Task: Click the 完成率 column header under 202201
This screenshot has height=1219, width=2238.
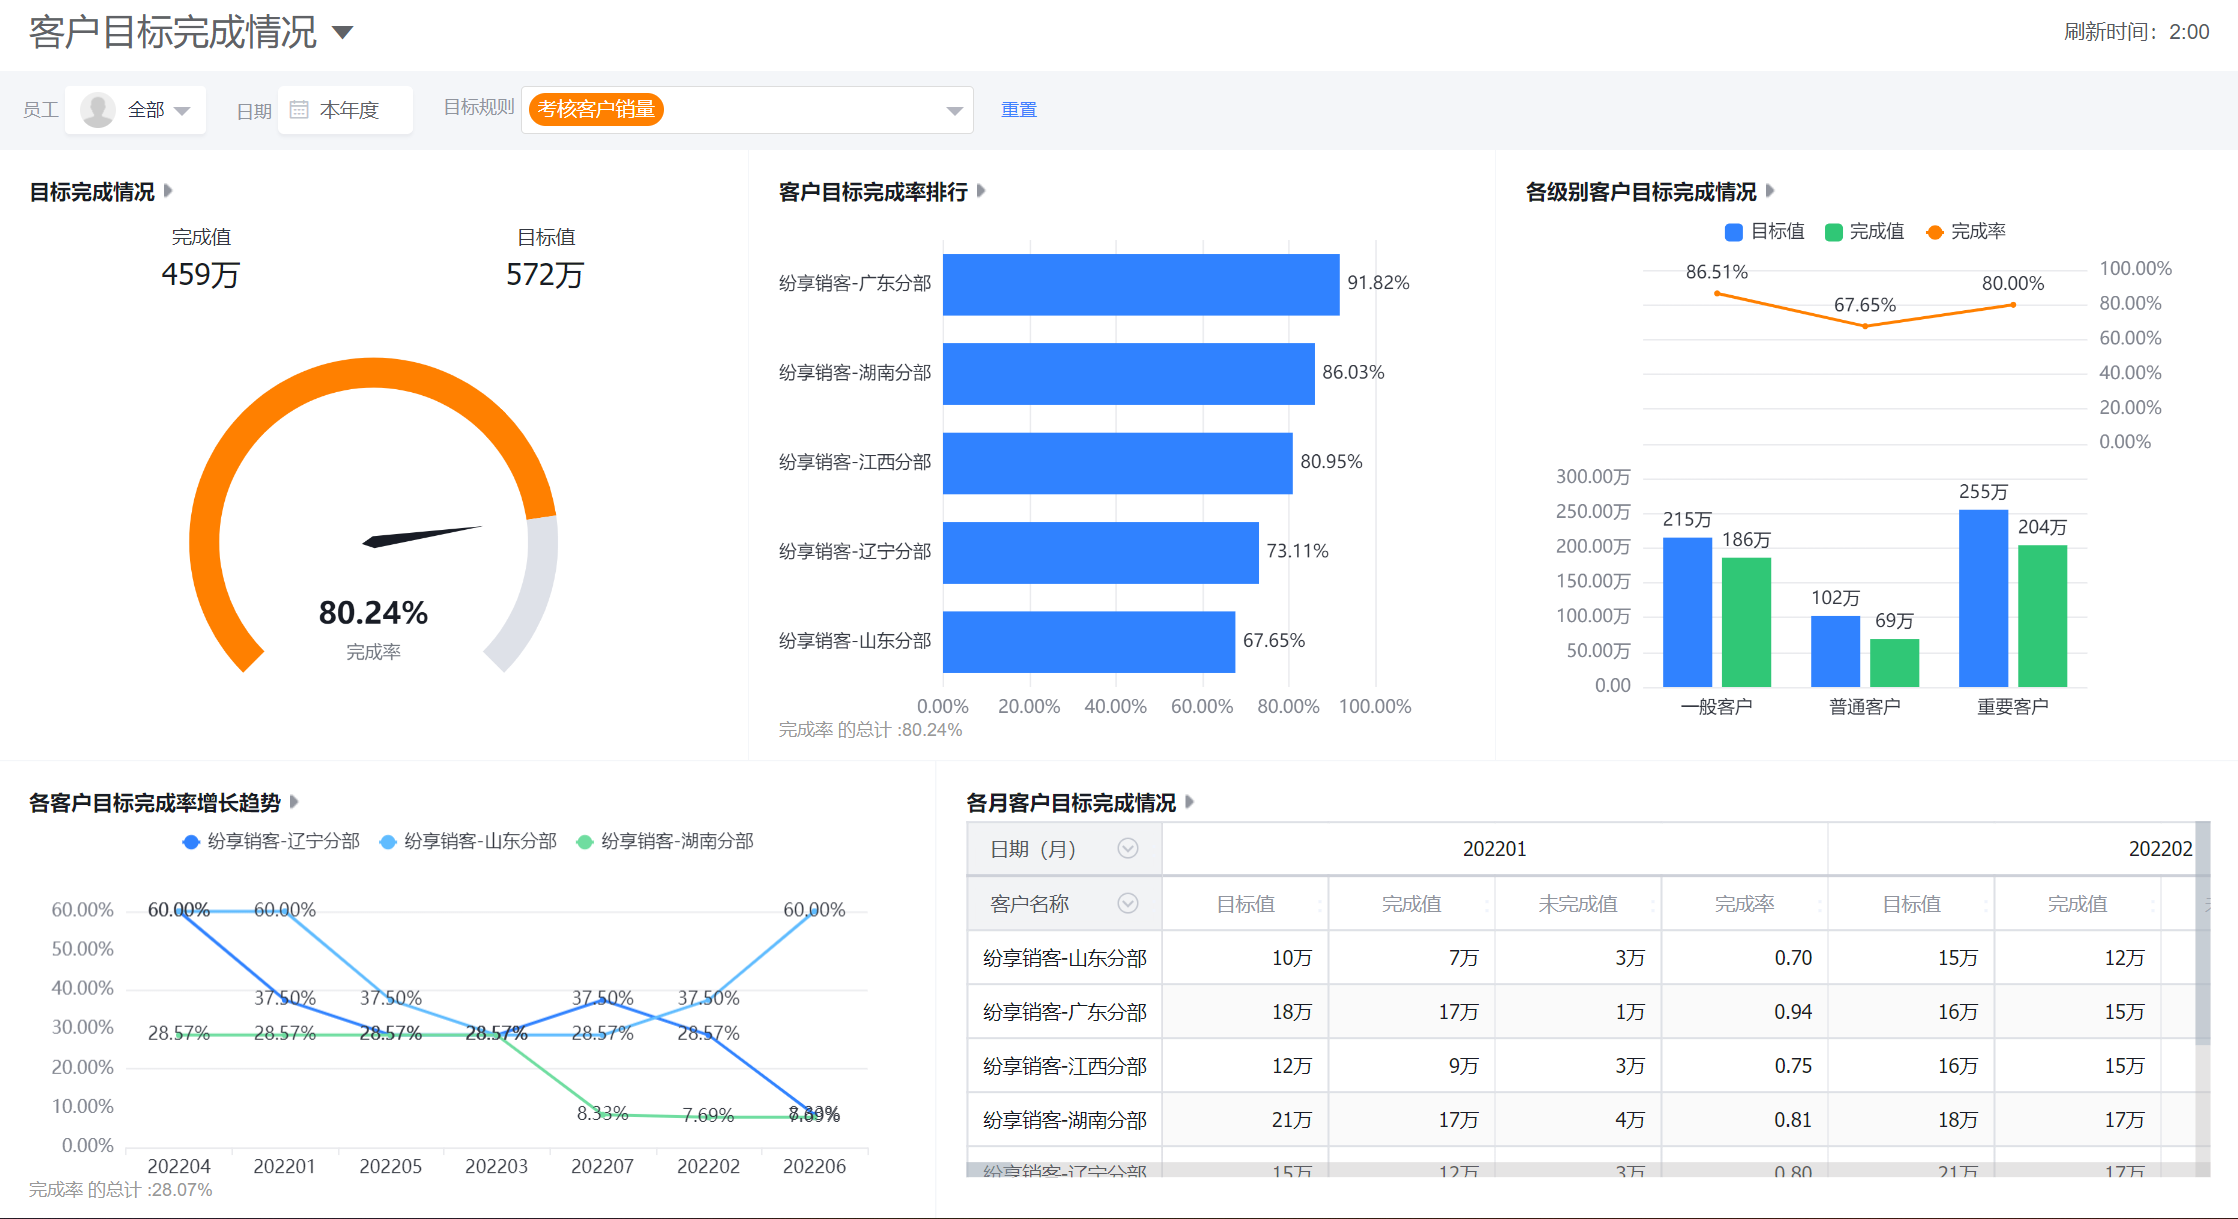Action: pos(1744,904)
